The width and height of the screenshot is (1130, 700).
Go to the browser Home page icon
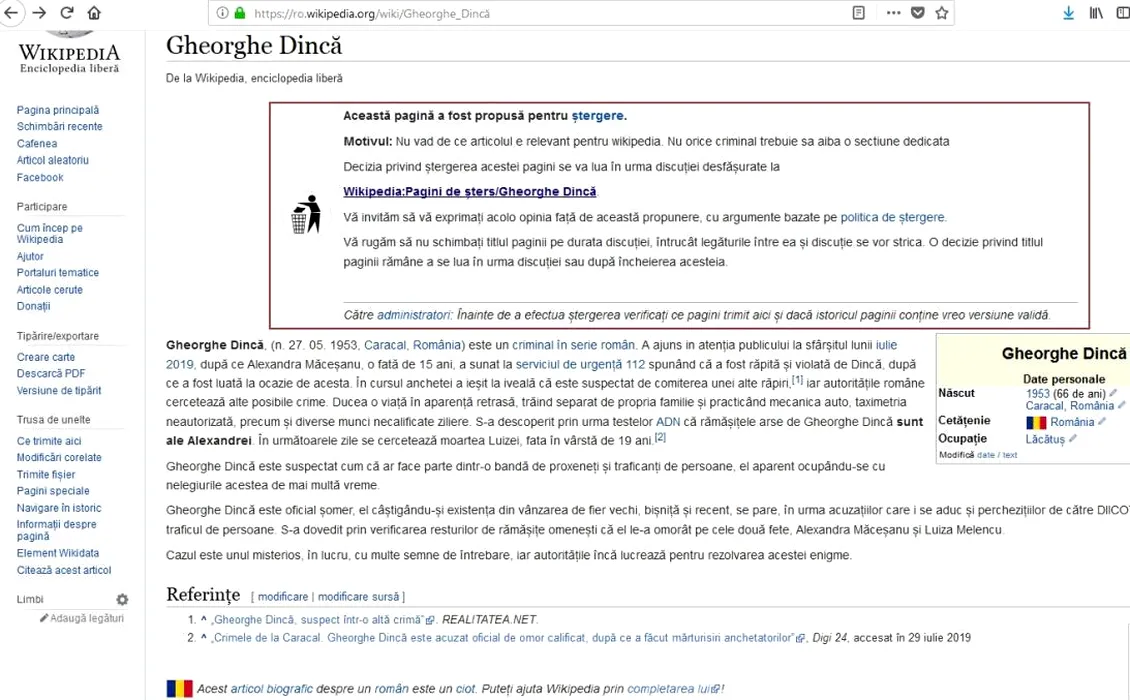(x=94, y=13)
